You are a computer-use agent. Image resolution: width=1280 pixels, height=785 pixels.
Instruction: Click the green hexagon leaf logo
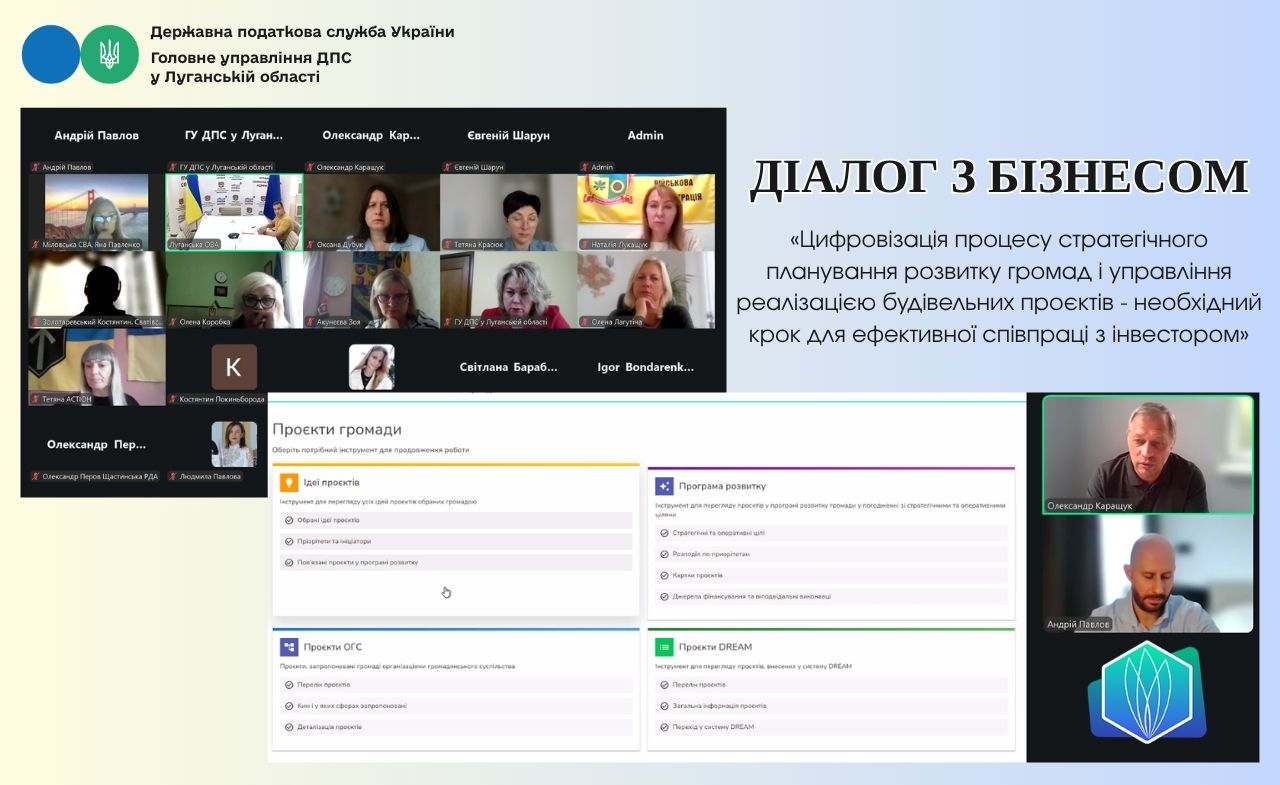(x=1147, y=691)
